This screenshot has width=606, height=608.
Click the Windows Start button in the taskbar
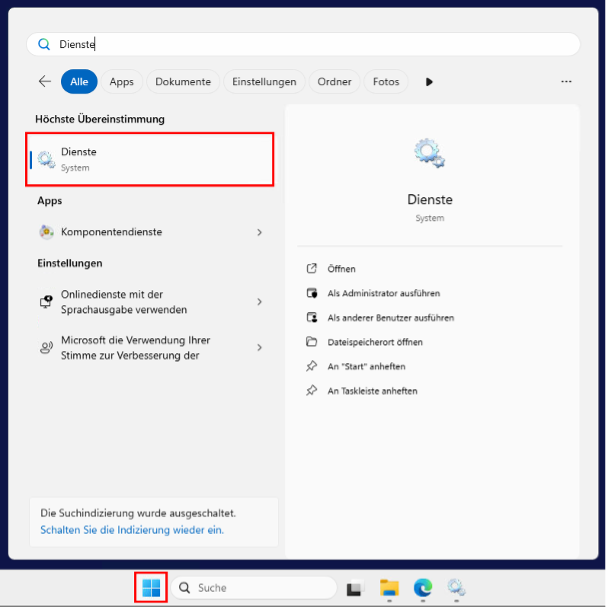coord(151,587)
